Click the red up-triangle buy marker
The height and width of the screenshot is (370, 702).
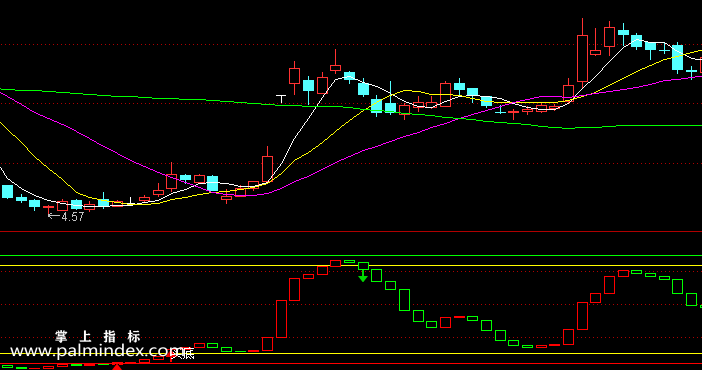[117, 367]
